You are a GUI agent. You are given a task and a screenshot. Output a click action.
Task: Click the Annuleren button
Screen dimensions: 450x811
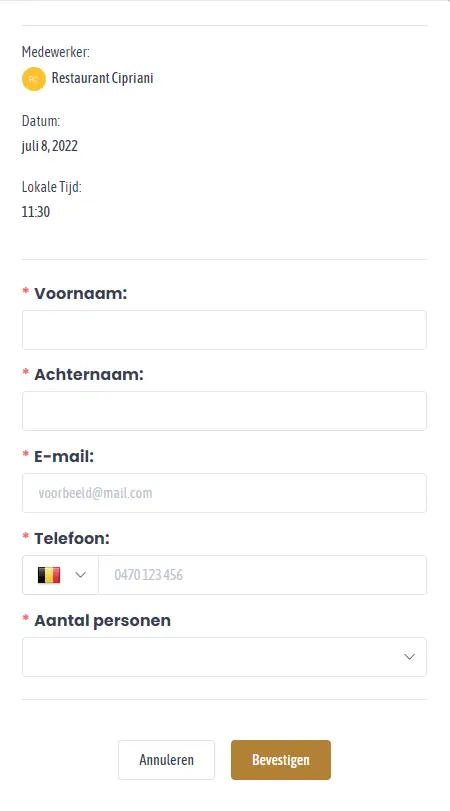(166, 760)
